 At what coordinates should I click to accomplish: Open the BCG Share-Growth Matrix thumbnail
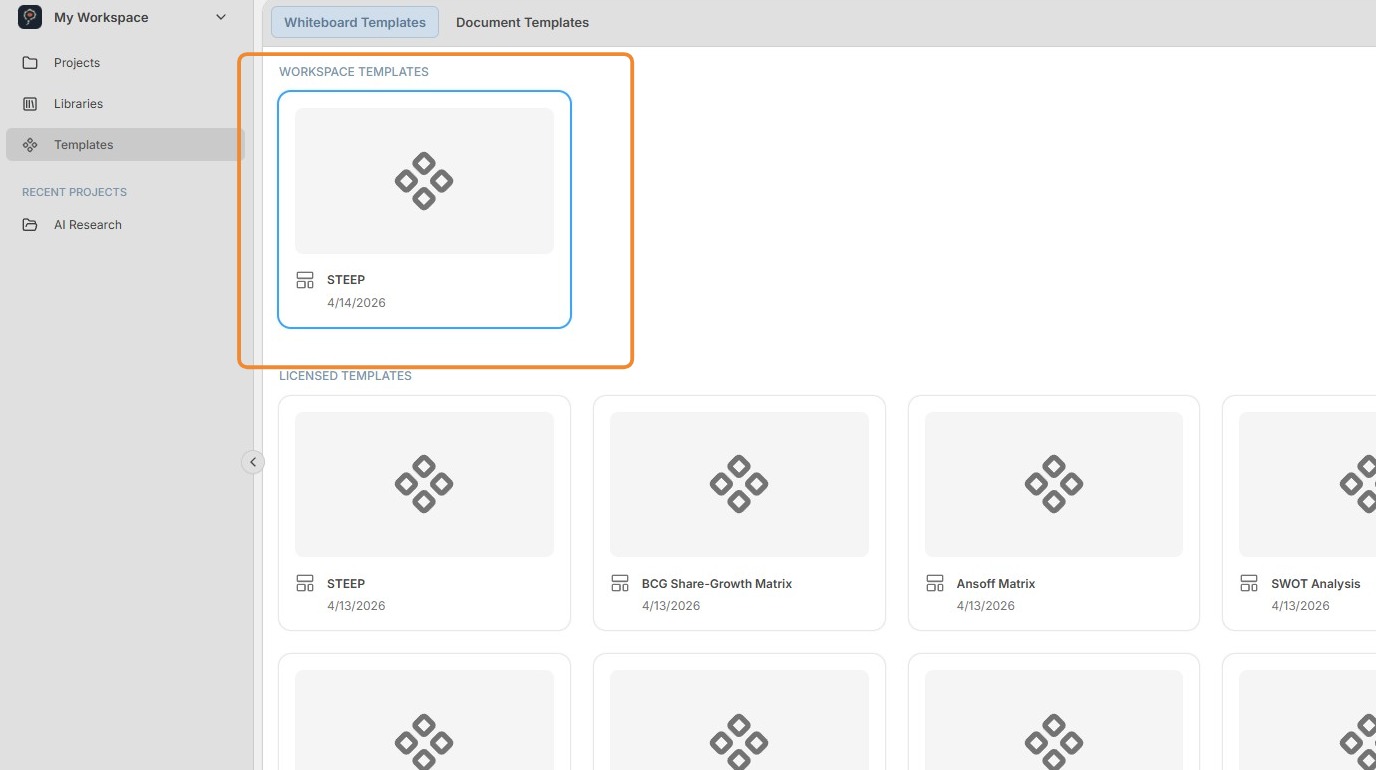click(739, 484)
